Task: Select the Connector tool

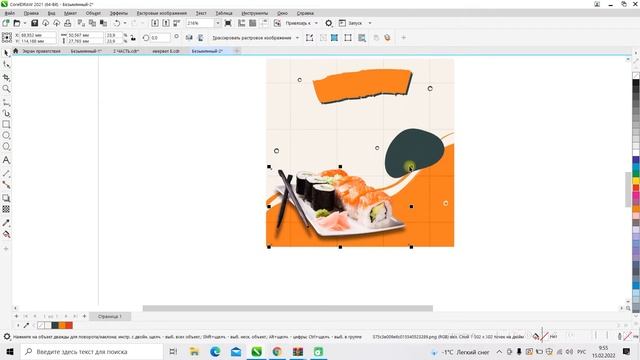Action: pos(6,184)
